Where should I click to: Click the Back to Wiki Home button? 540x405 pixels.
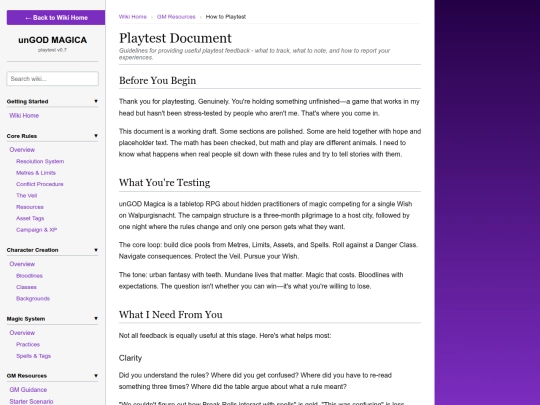pyautogui.click(x=56, y=18)
